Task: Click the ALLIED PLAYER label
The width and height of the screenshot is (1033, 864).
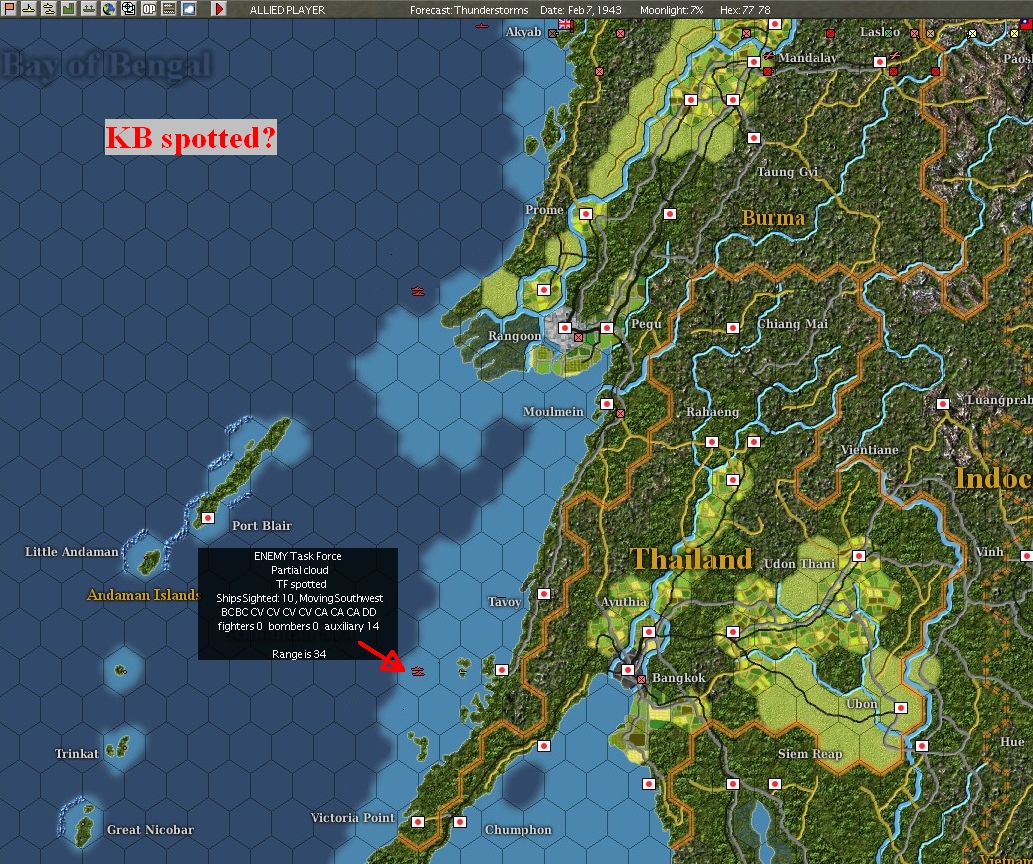Action: click(287, 10)
